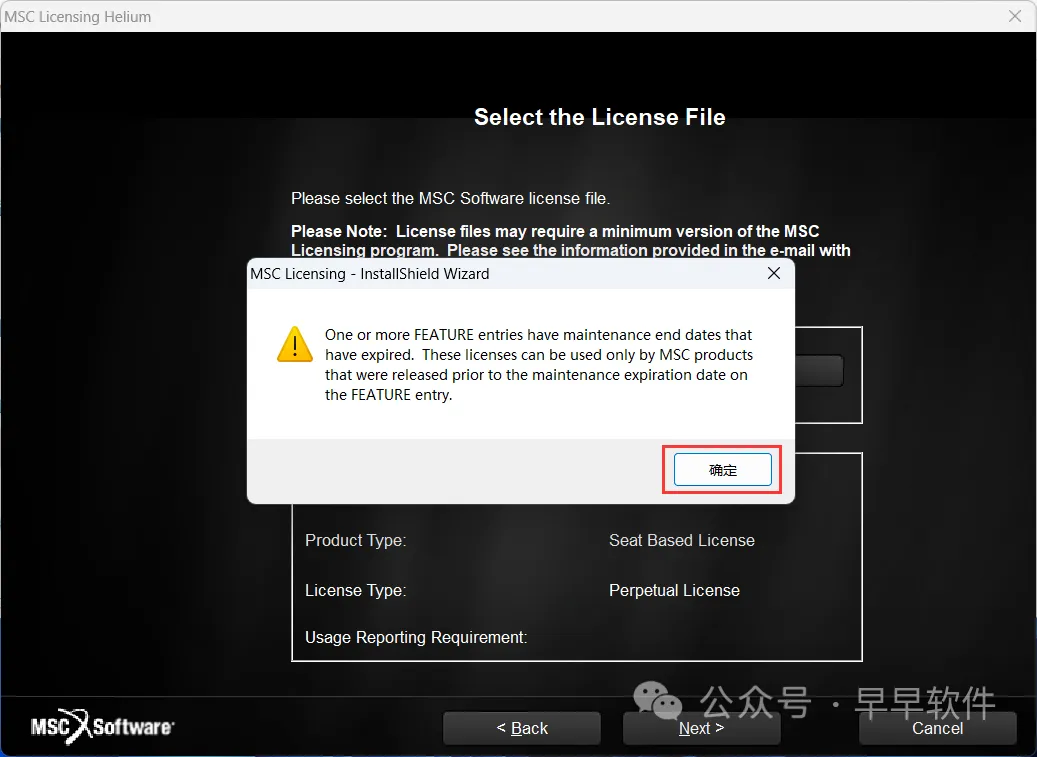Proceed with the Next button

(701, 728)
